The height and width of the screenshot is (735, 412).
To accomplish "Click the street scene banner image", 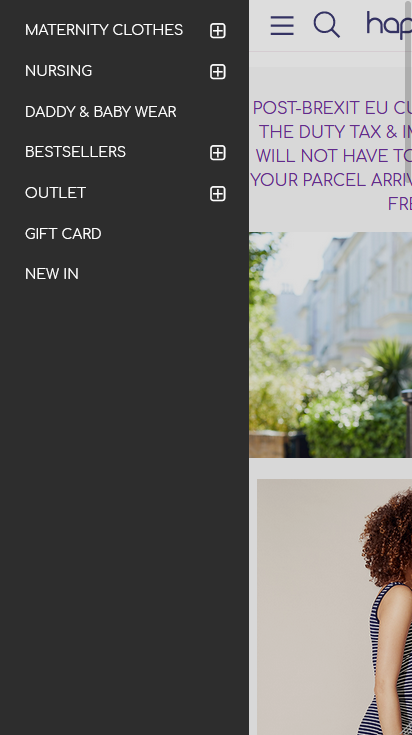I will tap(330, 345).
